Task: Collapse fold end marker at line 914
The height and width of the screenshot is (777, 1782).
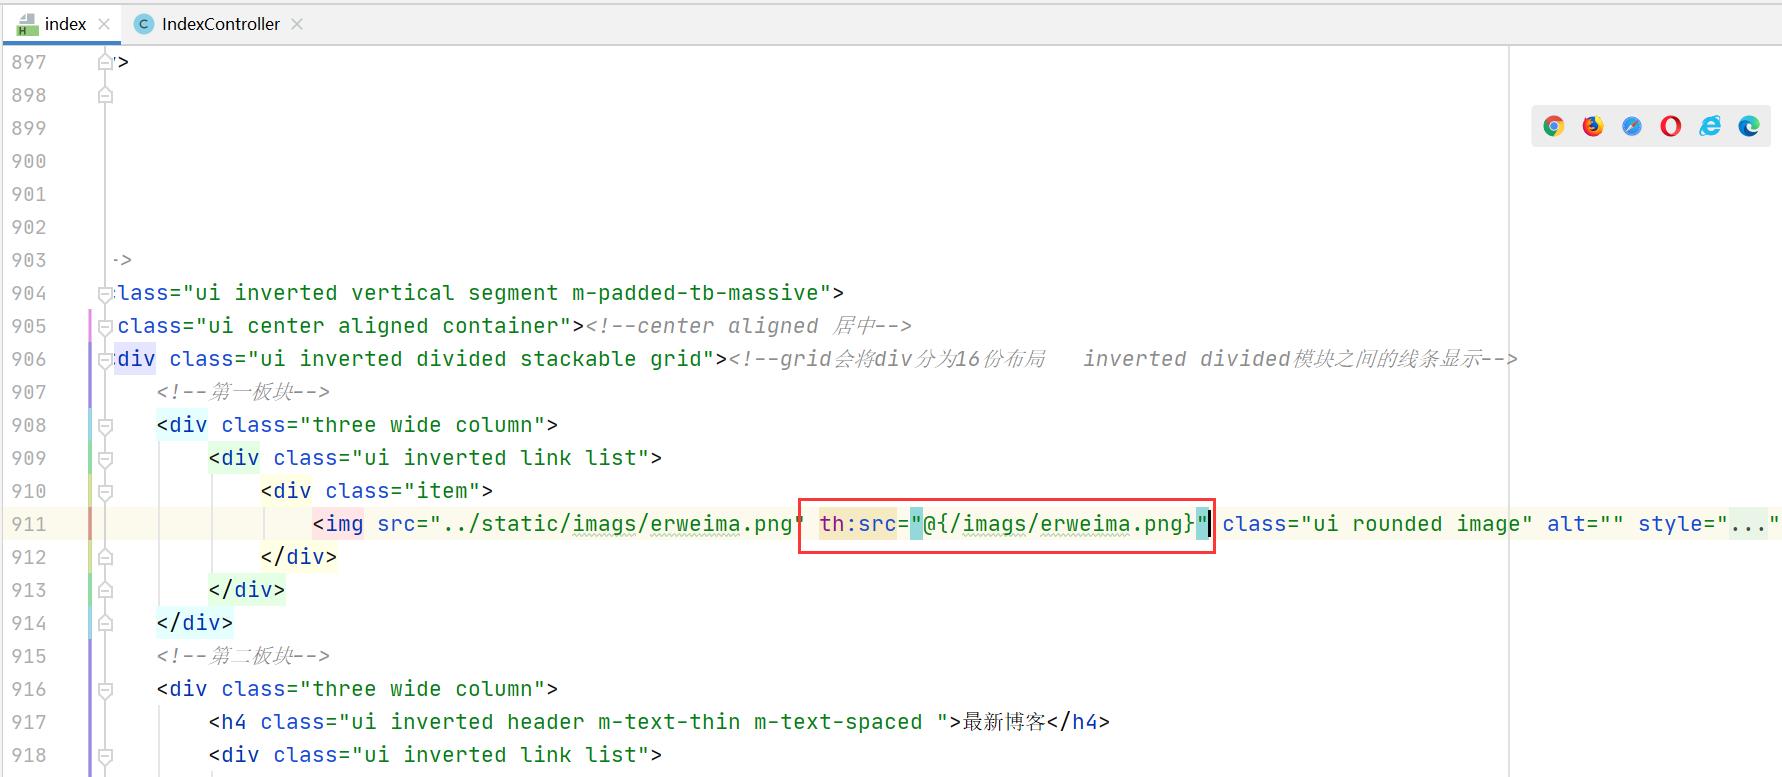Action: [105, 623]
